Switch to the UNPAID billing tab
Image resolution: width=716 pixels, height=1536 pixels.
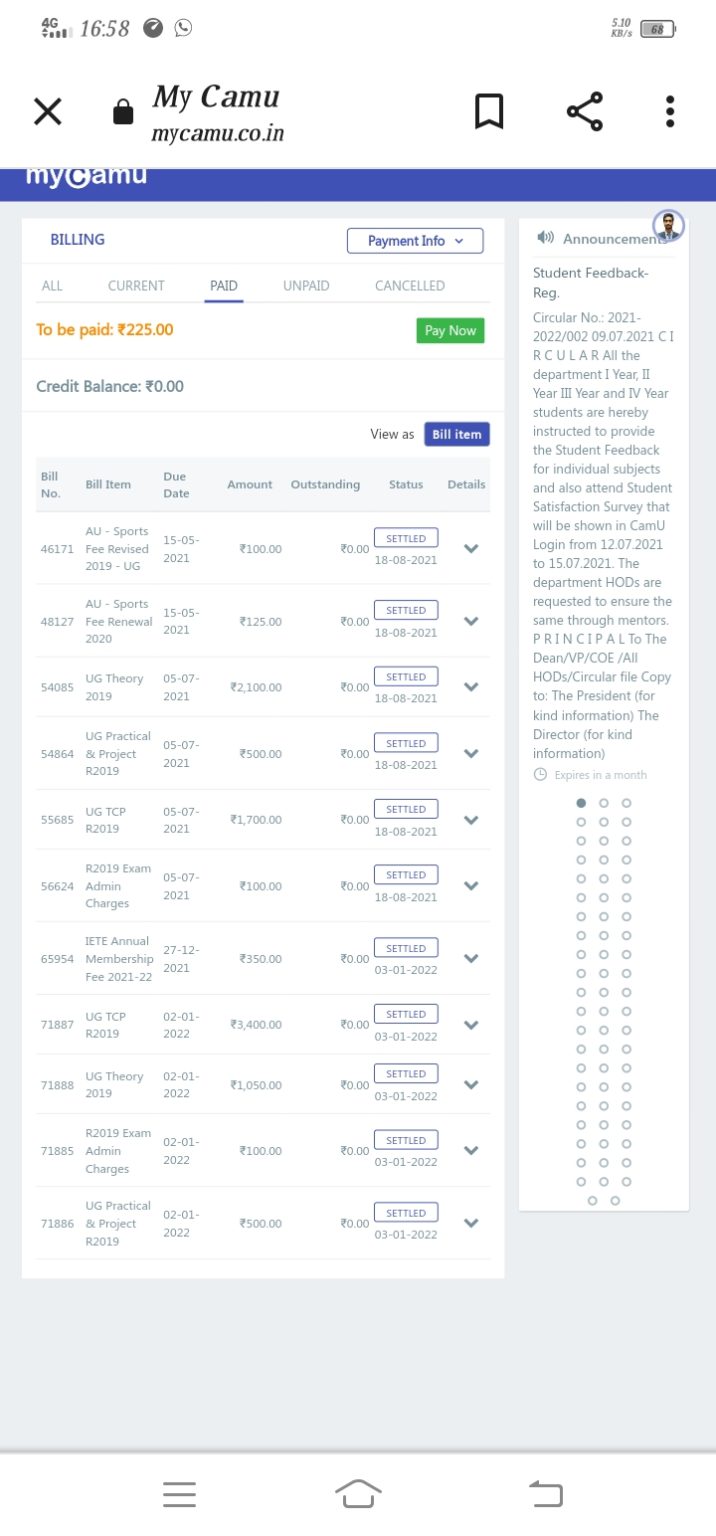pyautogui.click(x=306, y=286)
